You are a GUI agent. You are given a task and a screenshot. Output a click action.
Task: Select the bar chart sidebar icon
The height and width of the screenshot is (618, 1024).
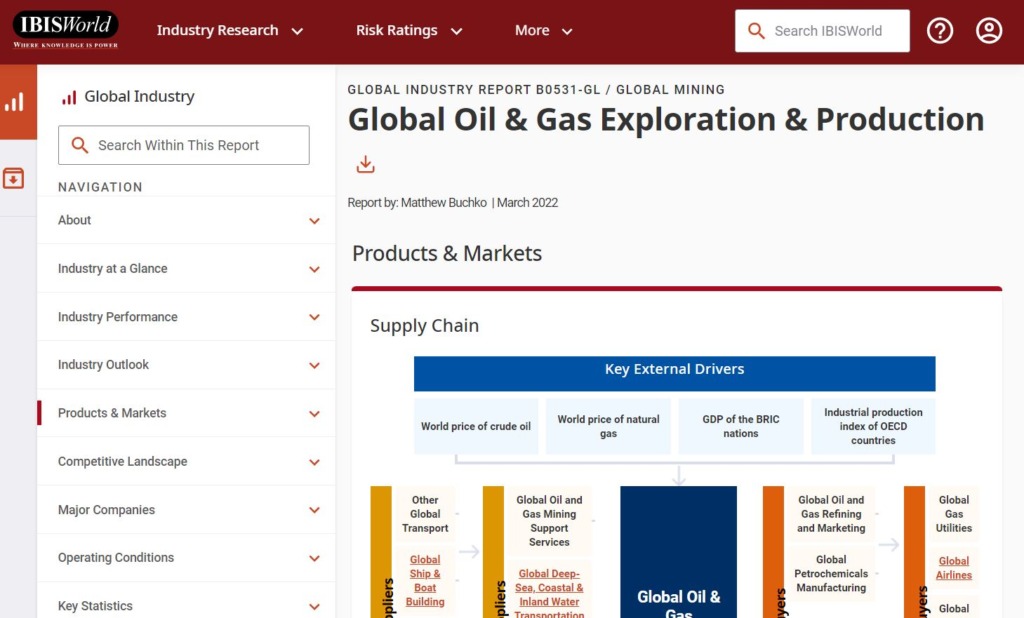[15, 102]
